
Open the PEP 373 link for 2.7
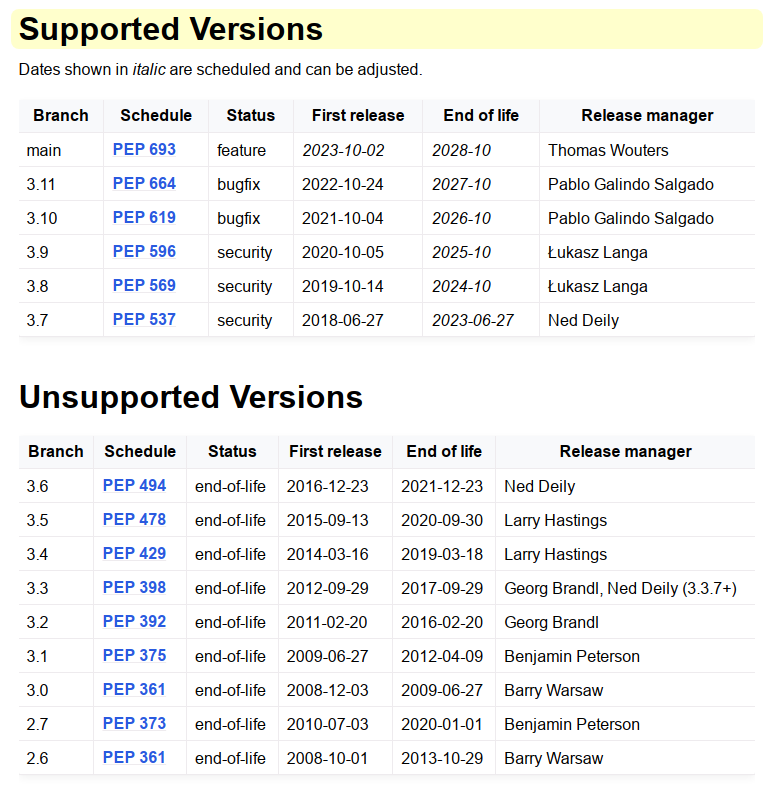tap(134, 724)
